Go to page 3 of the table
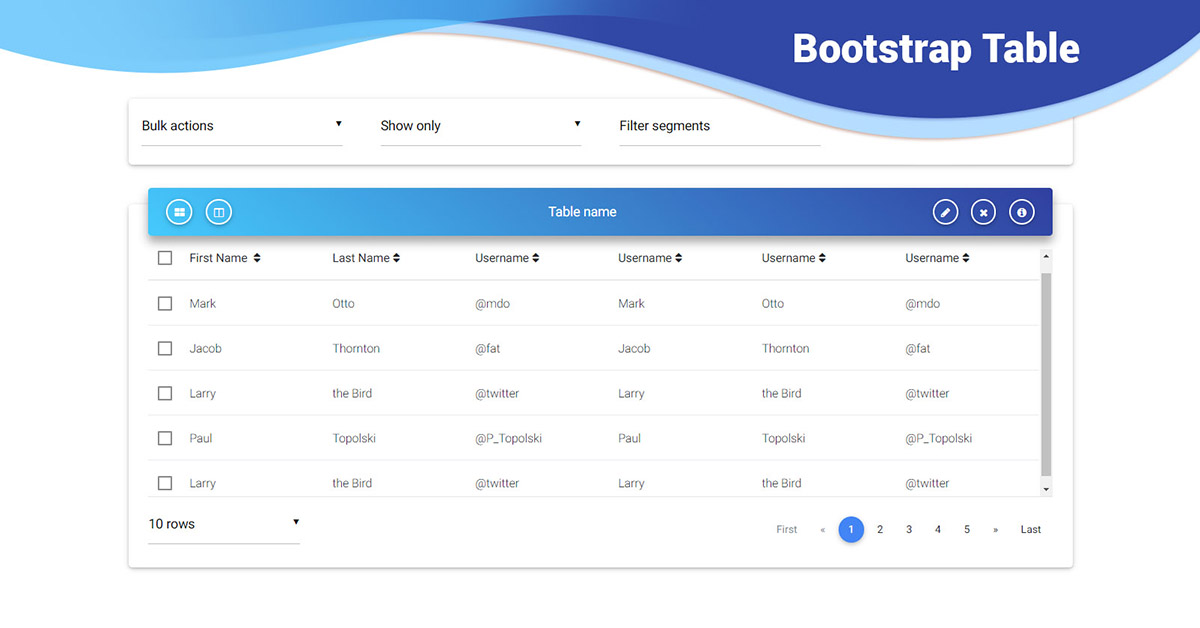 pos(908,529)
